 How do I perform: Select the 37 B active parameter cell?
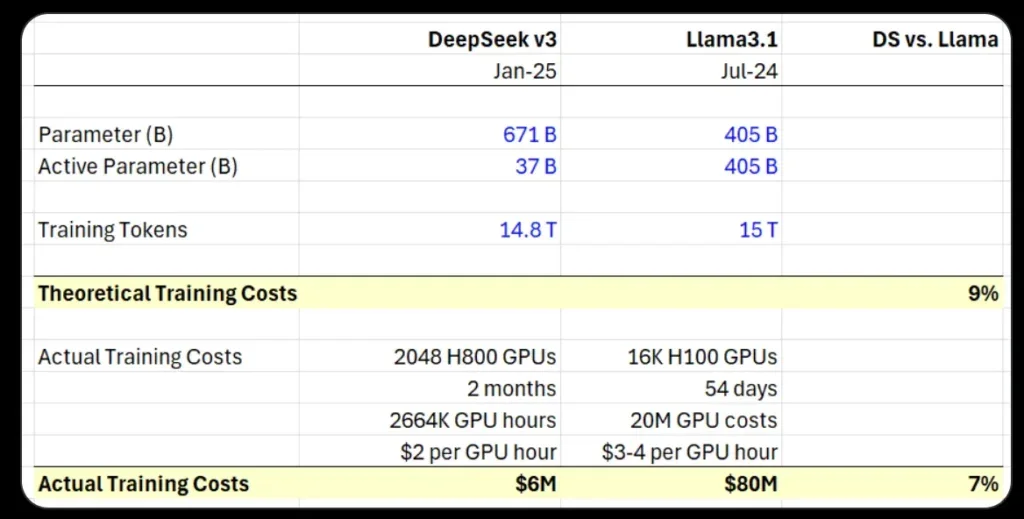[x=536, y=167]
